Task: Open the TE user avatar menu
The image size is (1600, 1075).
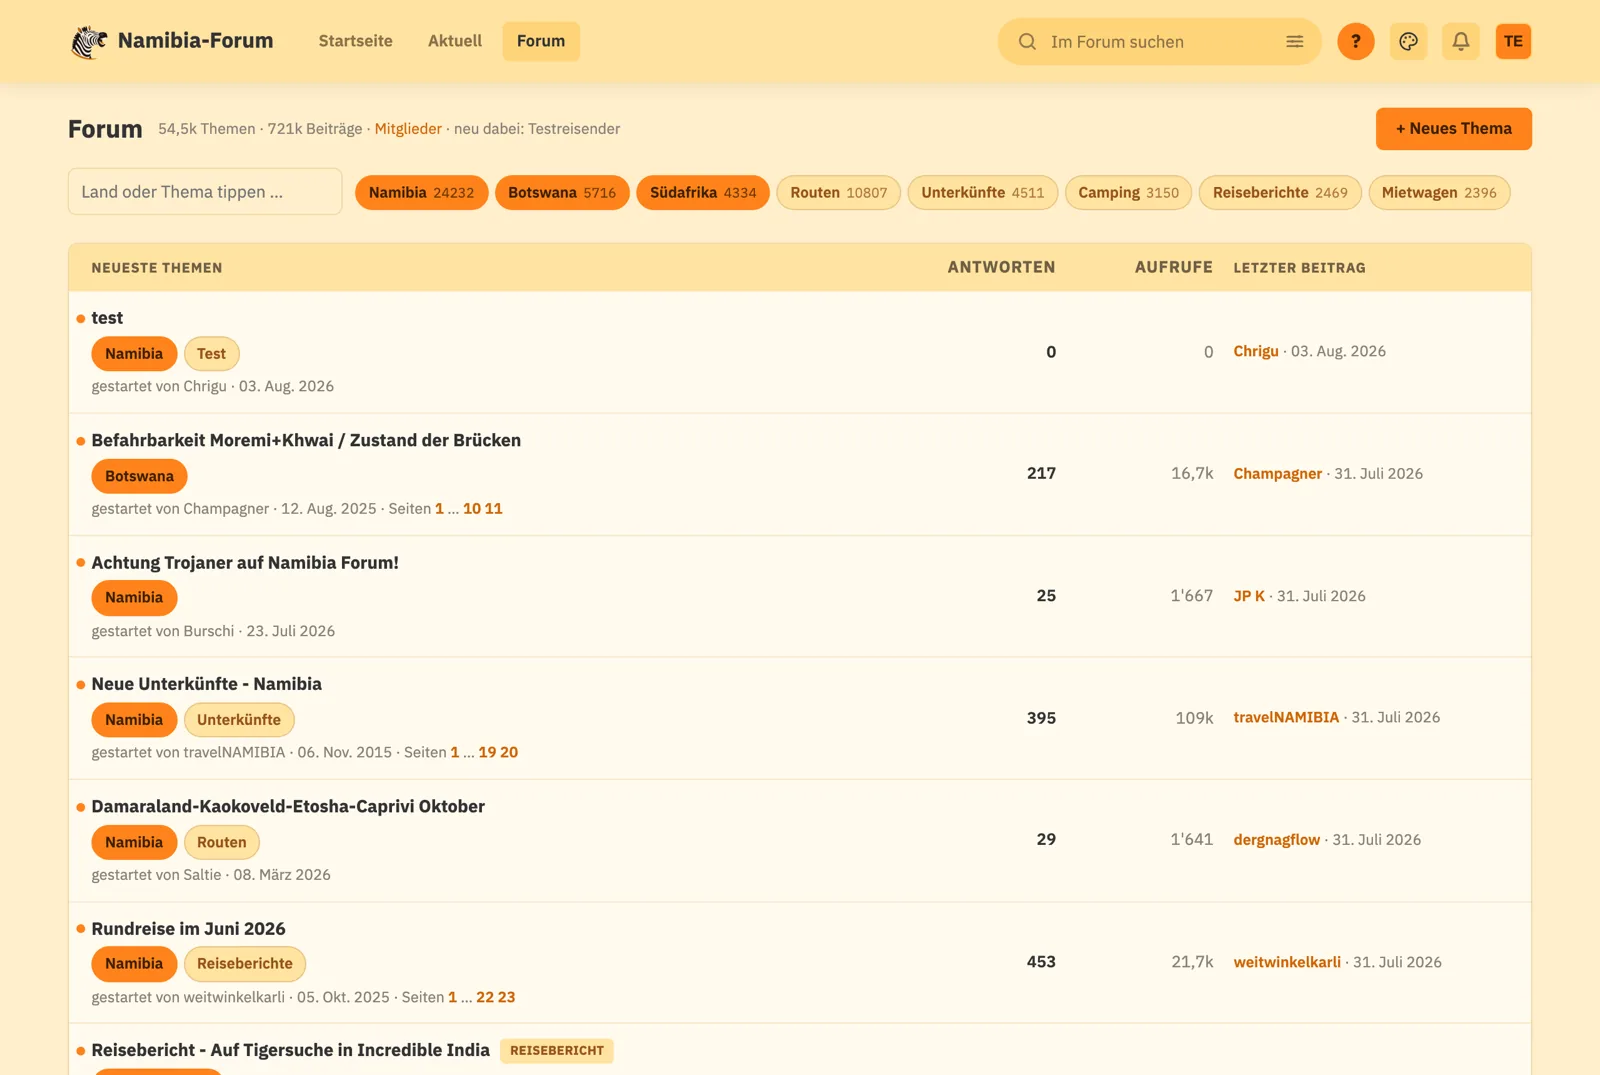Action: pos(1513,41)
